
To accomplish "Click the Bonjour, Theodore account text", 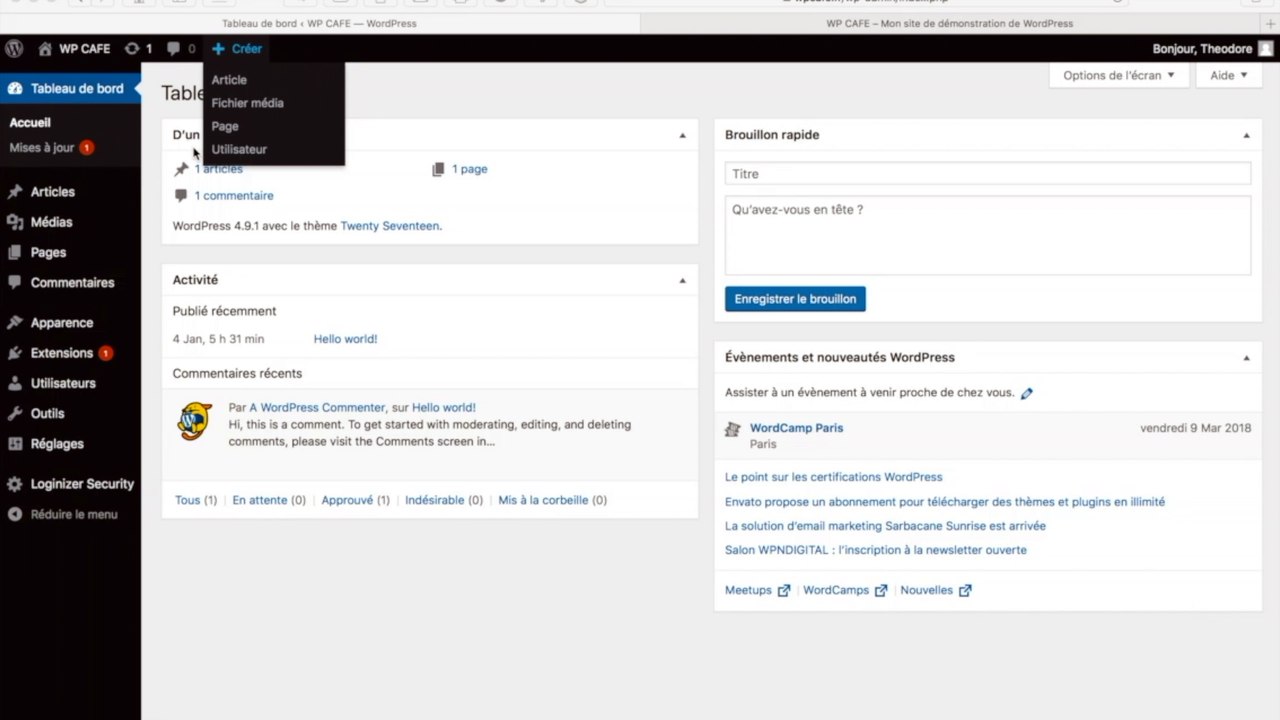I will click(x=1202, y=49).
